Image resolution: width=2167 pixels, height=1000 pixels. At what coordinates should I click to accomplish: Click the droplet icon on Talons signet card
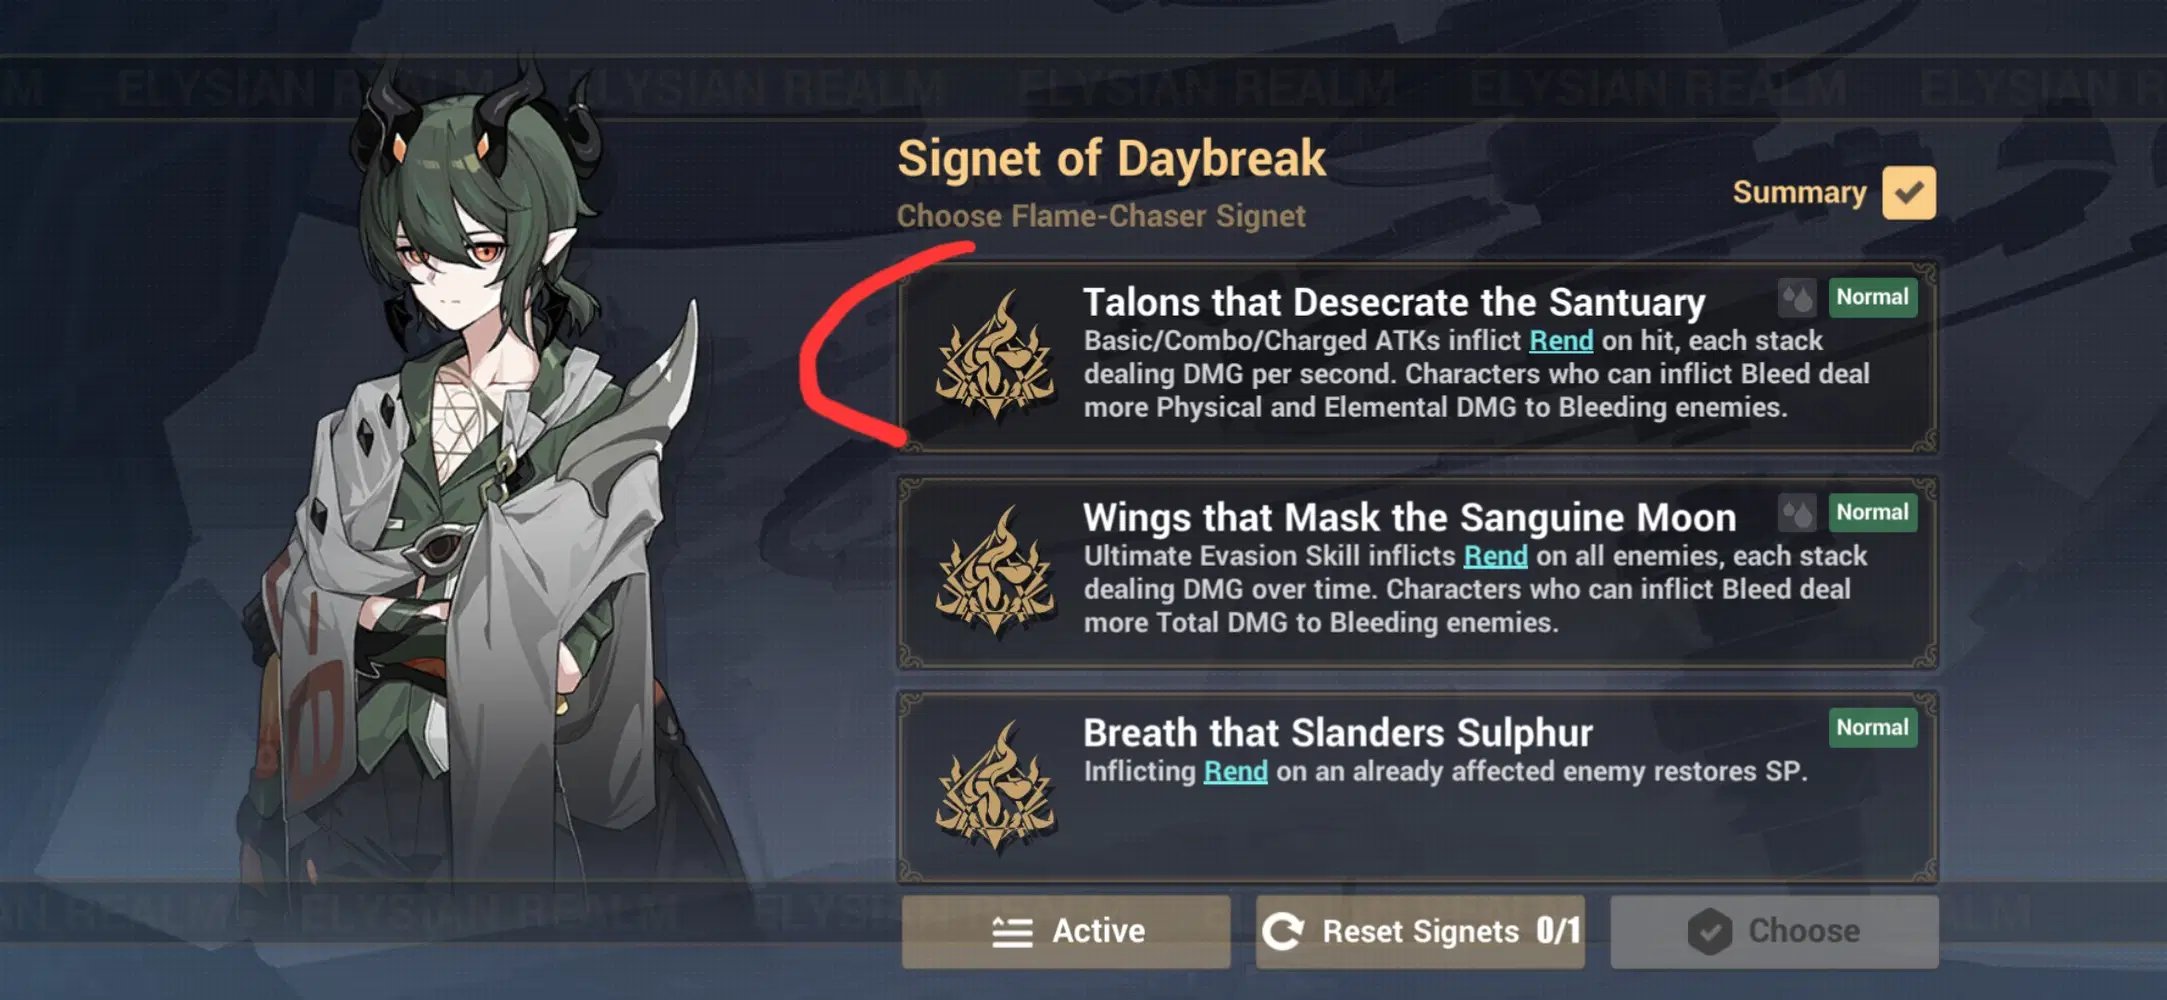(1797, 298)
